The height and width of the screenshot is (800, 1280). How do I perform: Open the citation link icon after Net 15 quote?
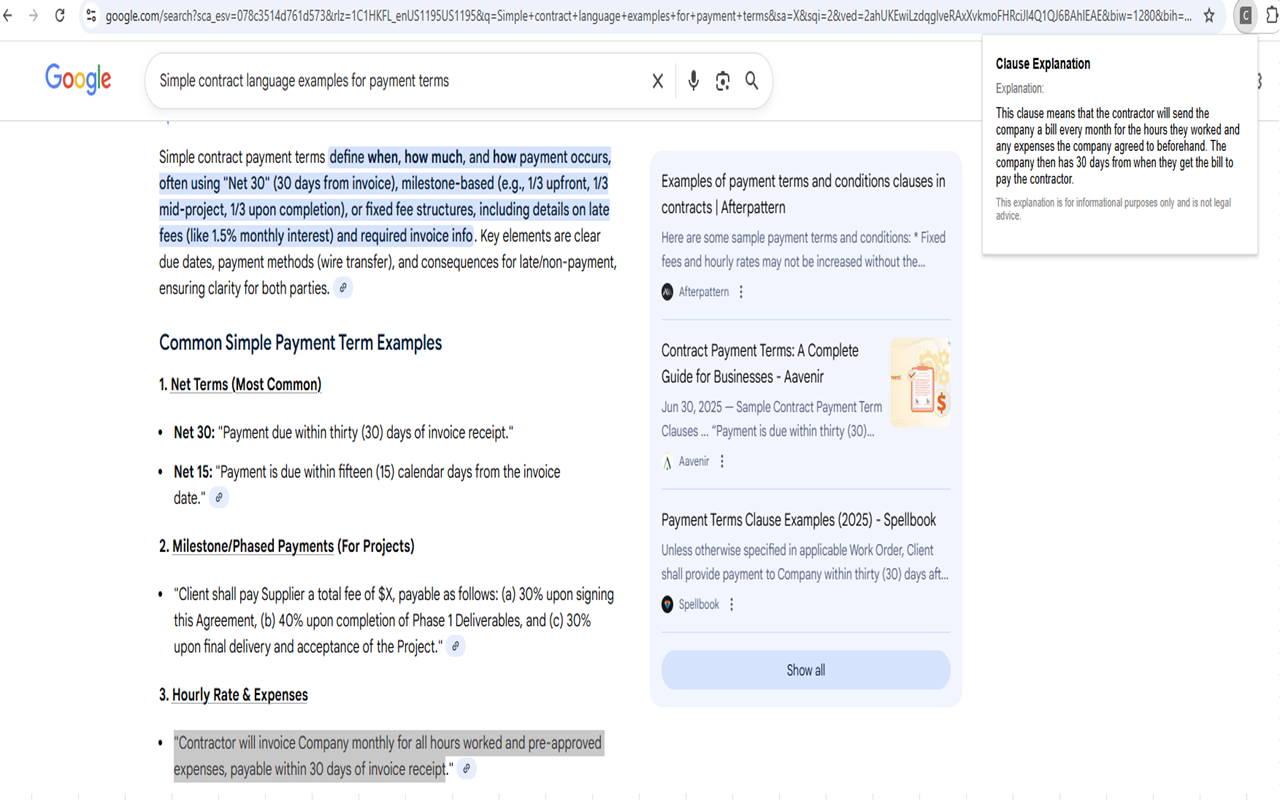click(218, 497)
